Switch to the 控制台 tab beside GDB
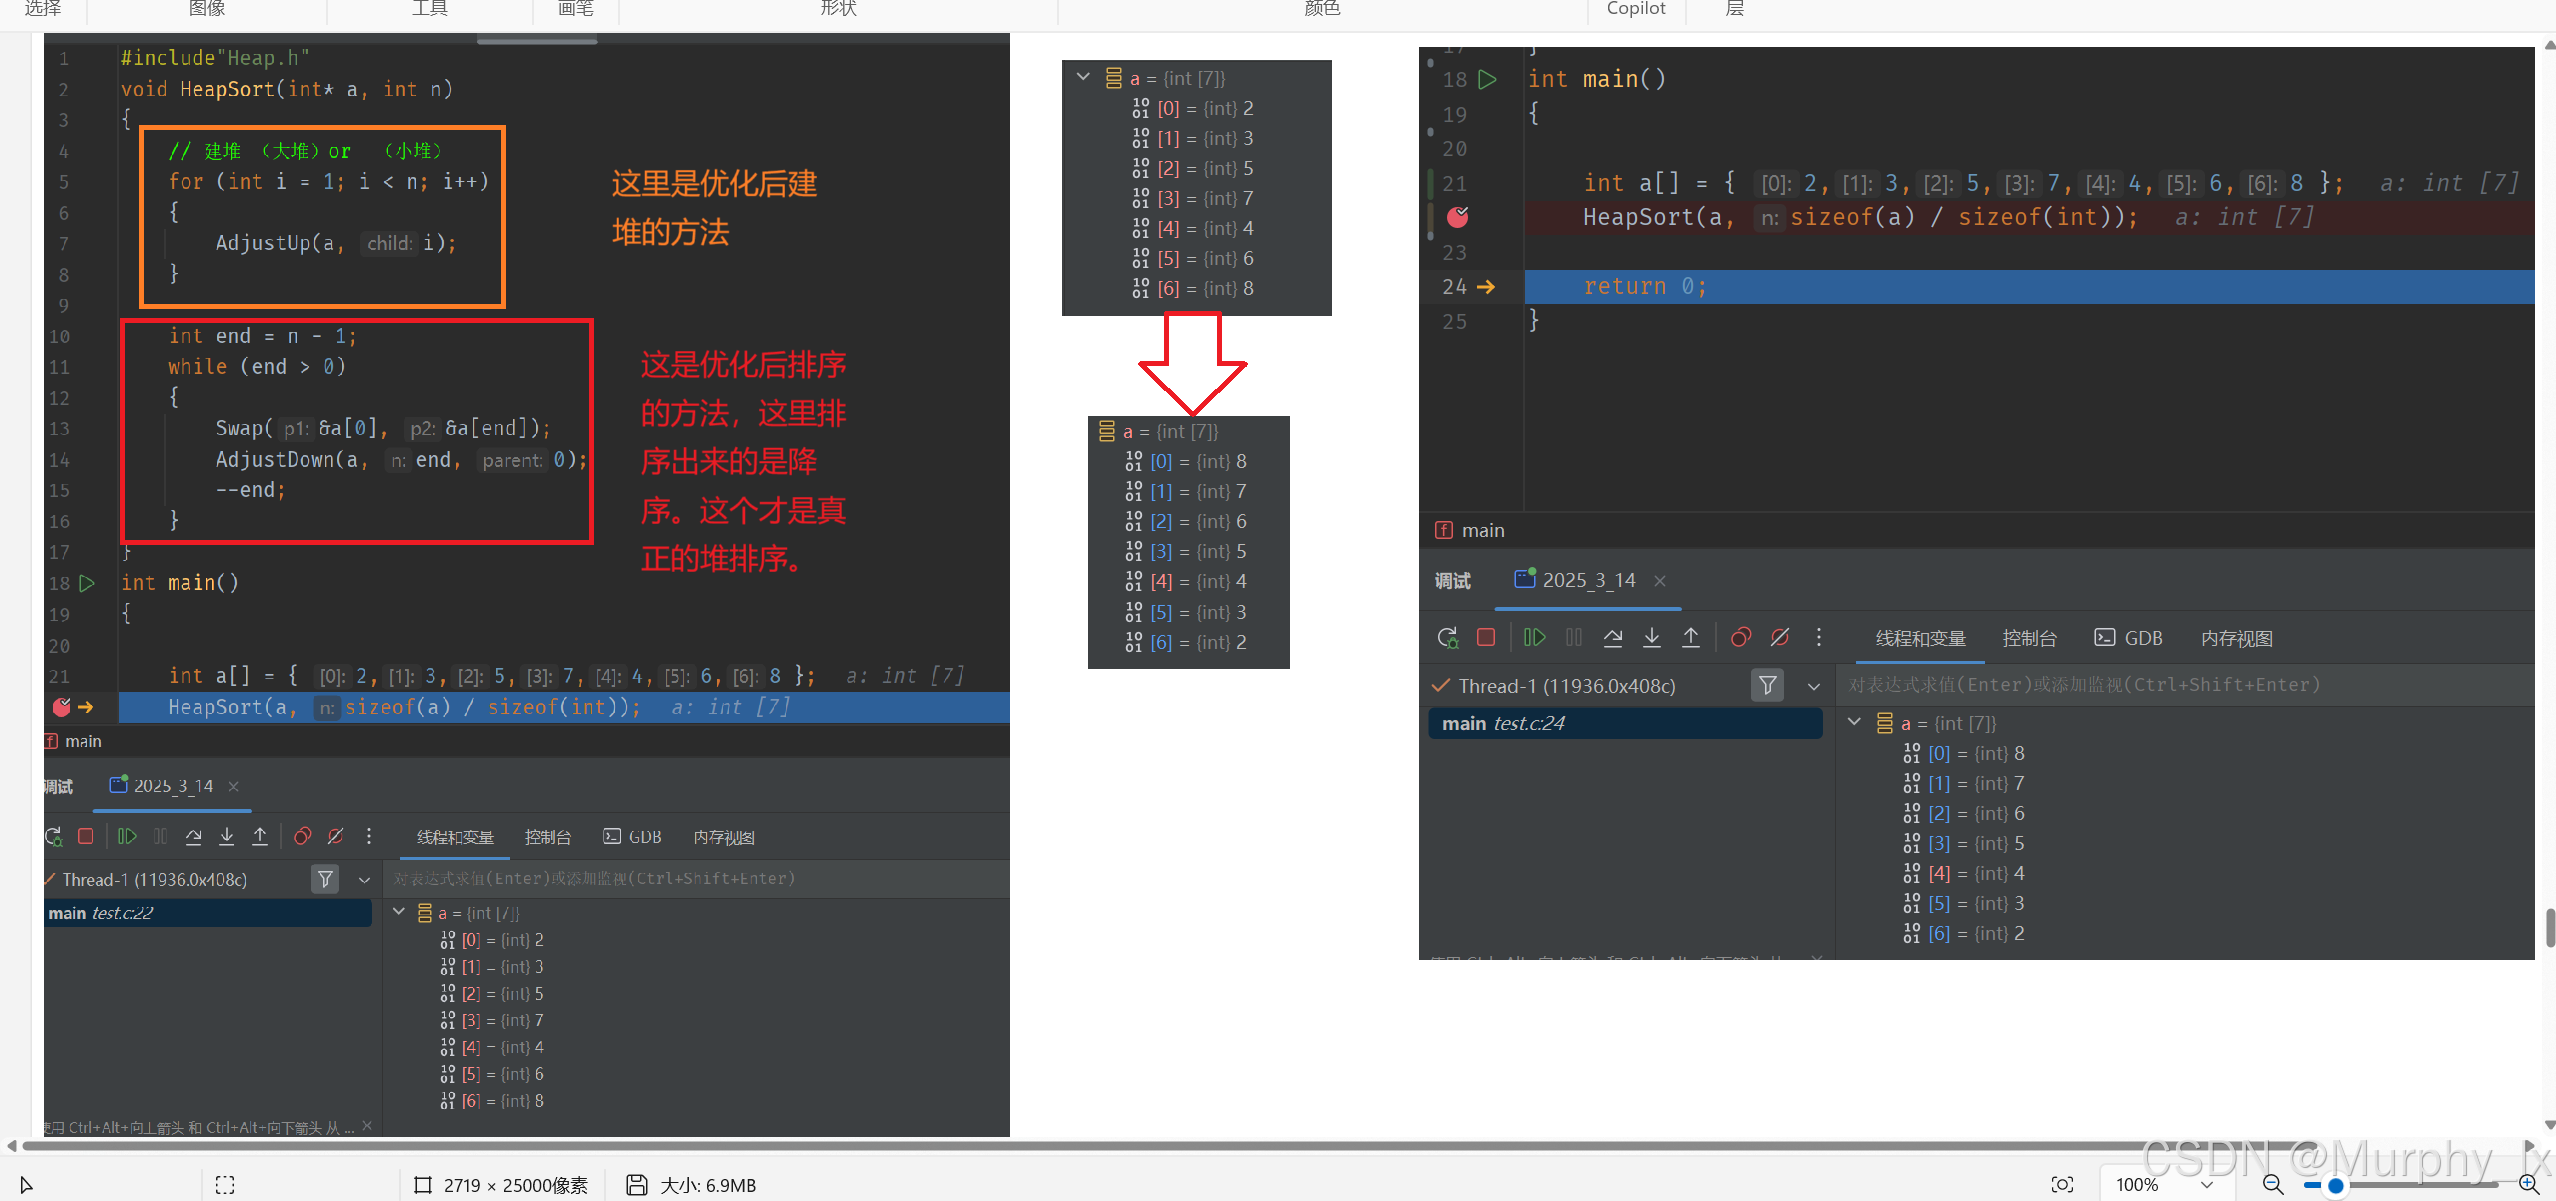 pos(2029,638)
